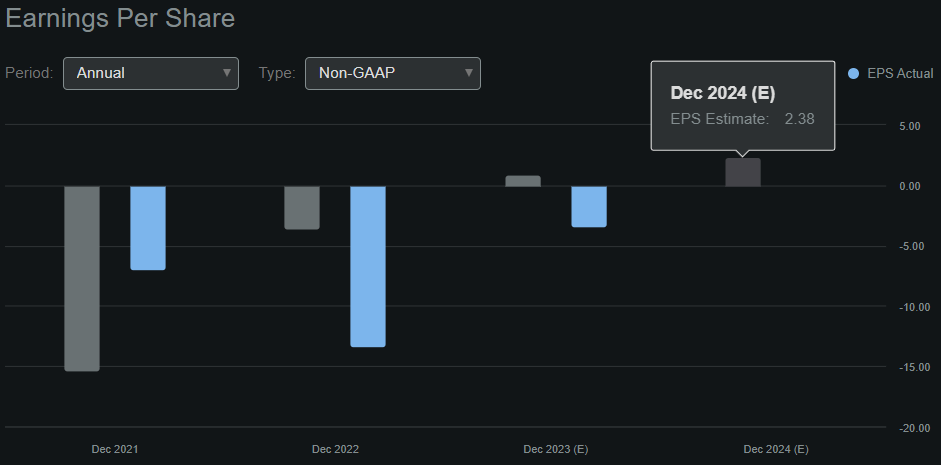Select the small gray Dec 2023 estimate bar
Image resolution: width=941 pixels, height=465 pixels.
pos(523,181)
